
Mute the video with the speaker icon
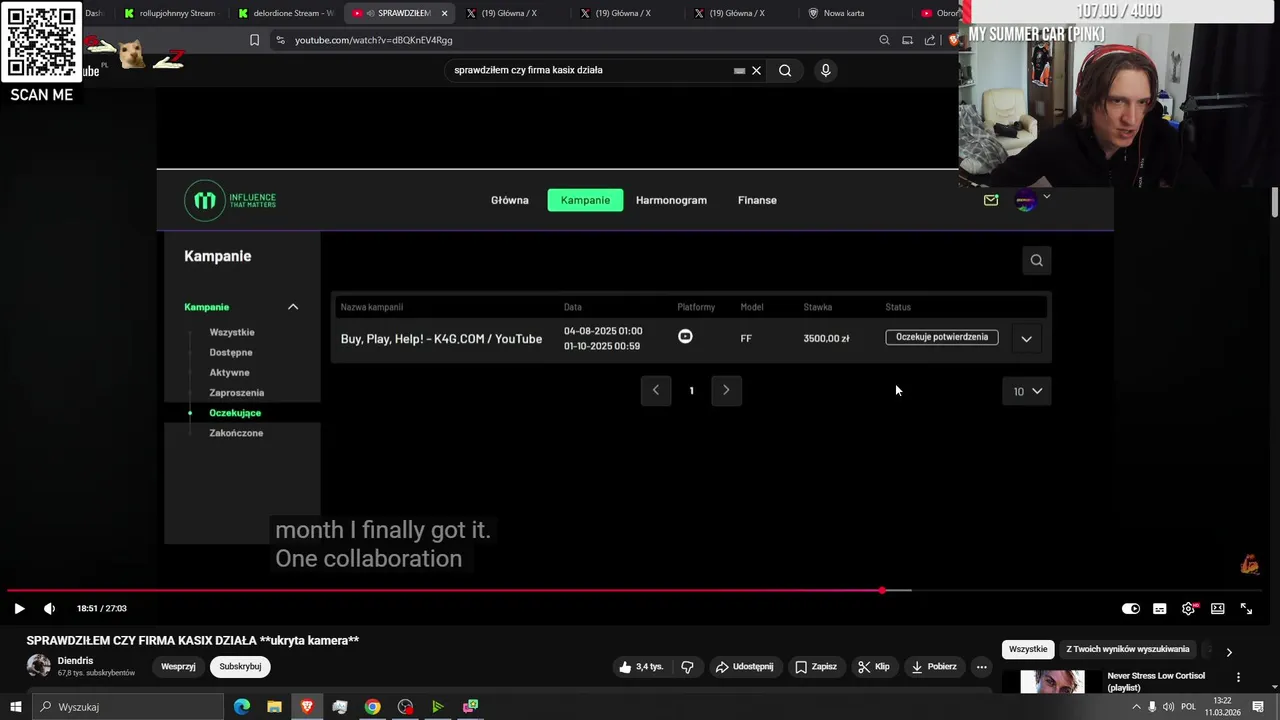coord(49,608)
